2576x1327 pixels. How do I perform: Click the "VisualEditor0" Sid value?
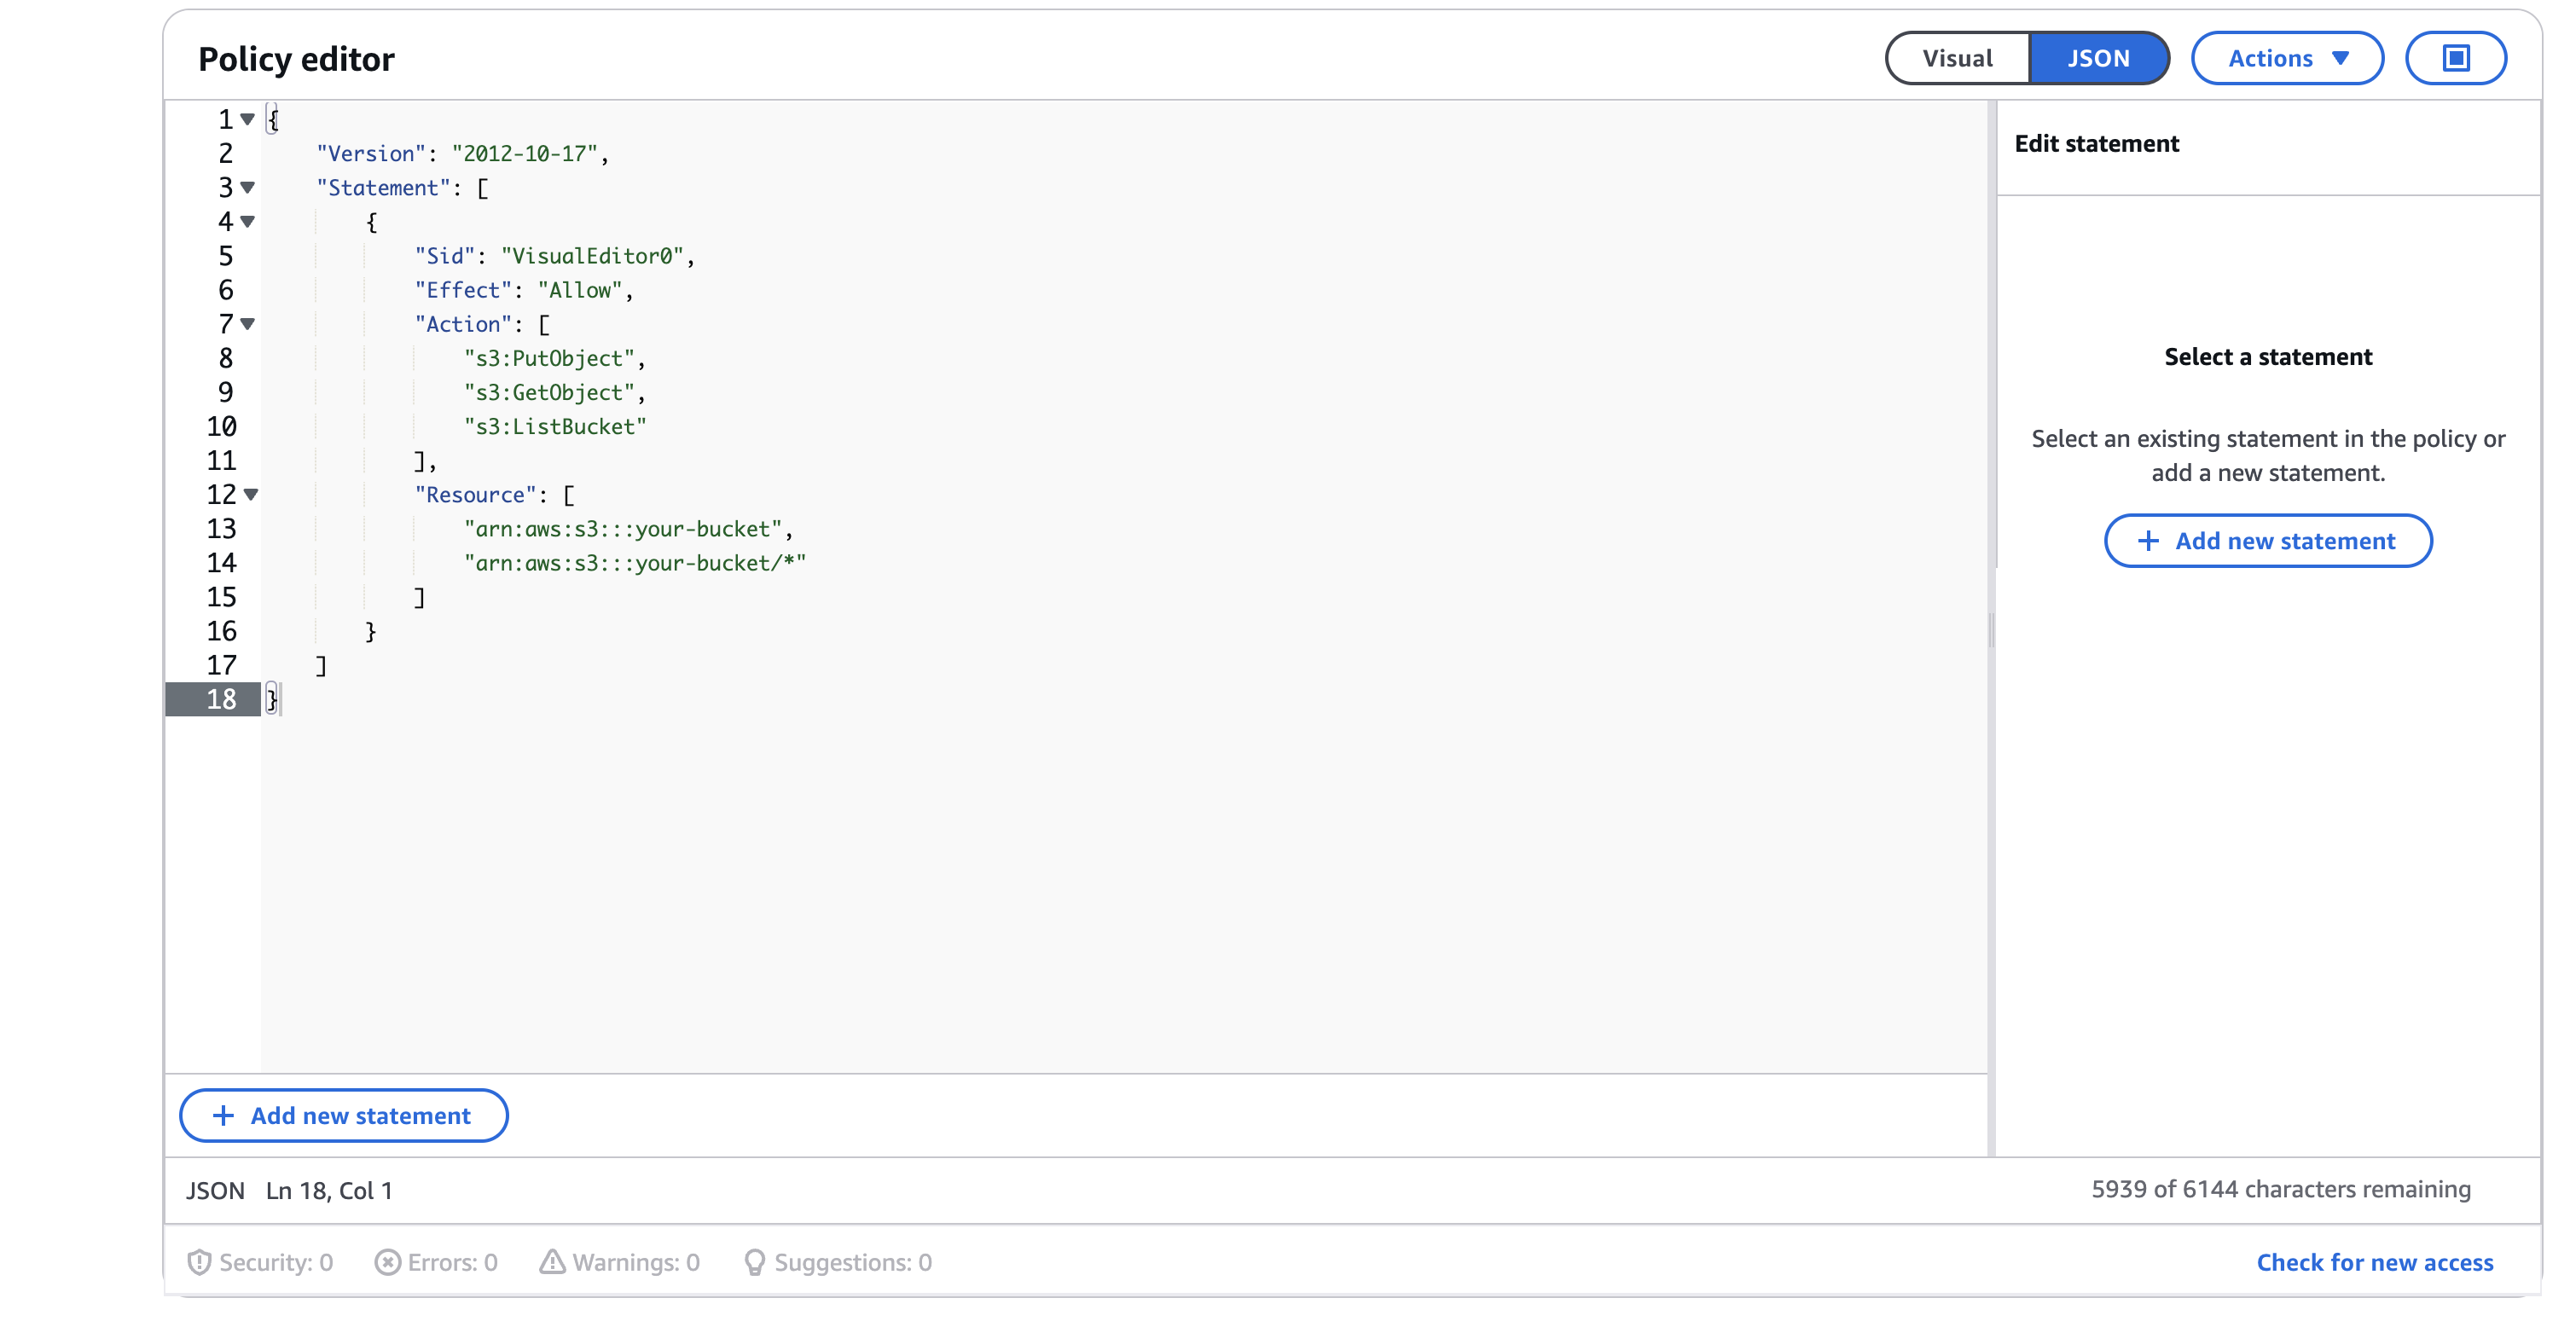pyautogui.click(x=592, y=256)
